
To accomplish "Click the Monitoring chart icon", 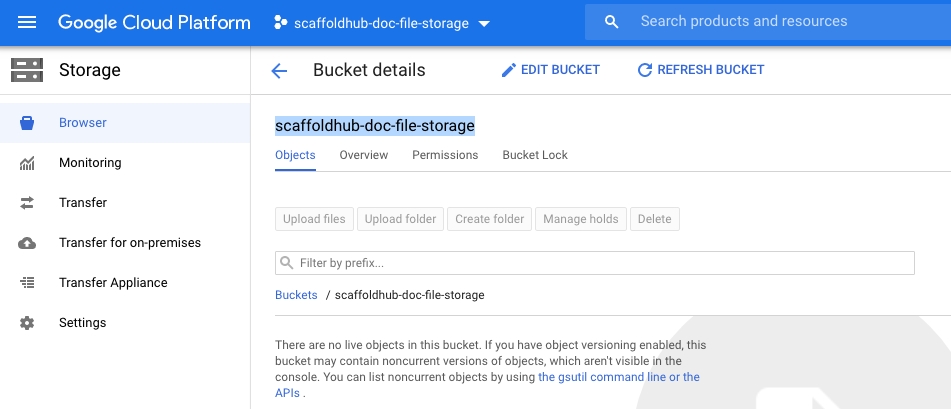I will click(x=27, y=163).
